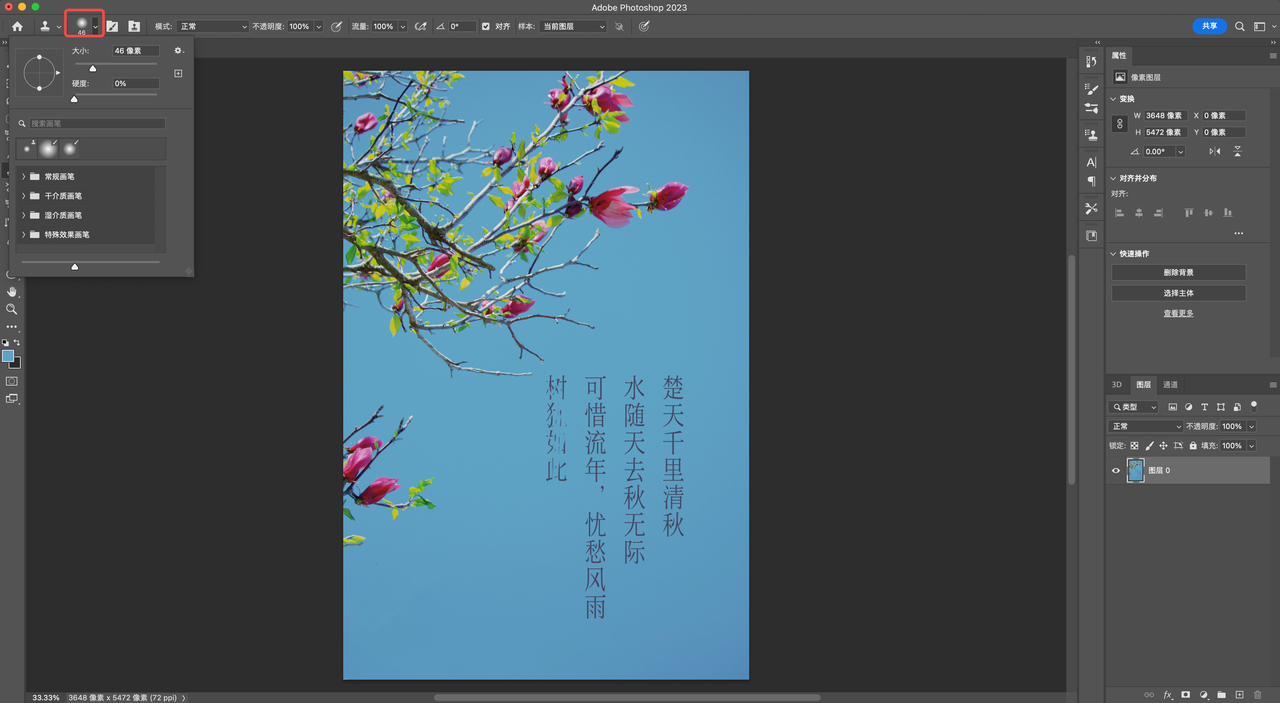Viewport: 1280px width, 703px height.
Task: Select the Hand tool in the toolbar
Action: click(x=12, y=292)
